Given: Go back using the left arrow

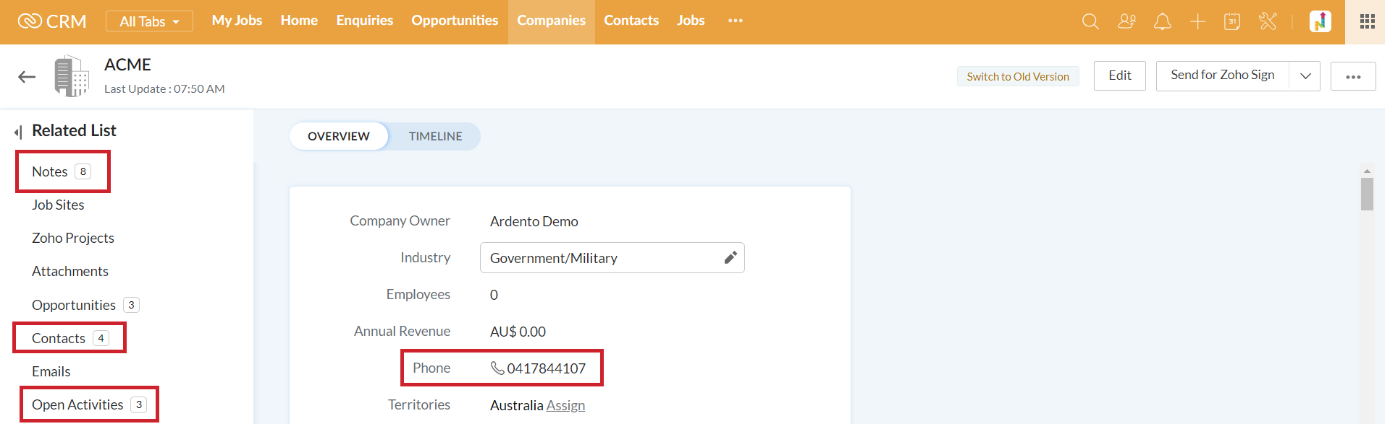Looking at the screenshot, I should pos(27,77).
